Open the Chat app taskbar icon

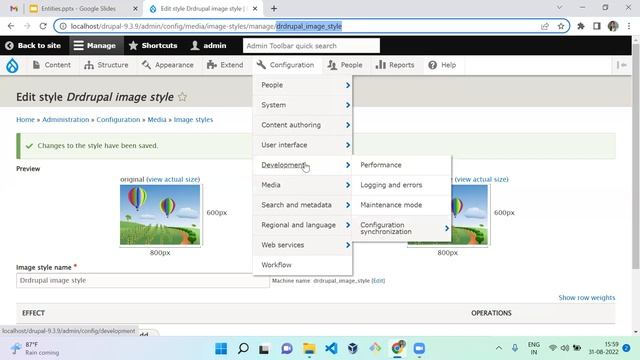click(287, 348)
